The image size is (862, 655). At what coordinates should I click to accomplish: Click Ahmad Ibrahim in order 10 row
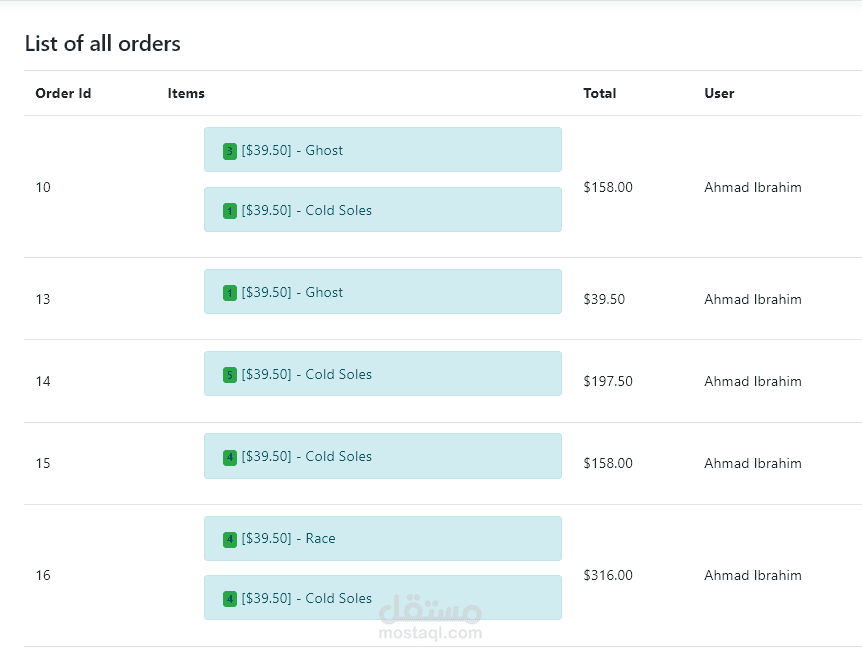pyautogui.click(x=752, y=187)
